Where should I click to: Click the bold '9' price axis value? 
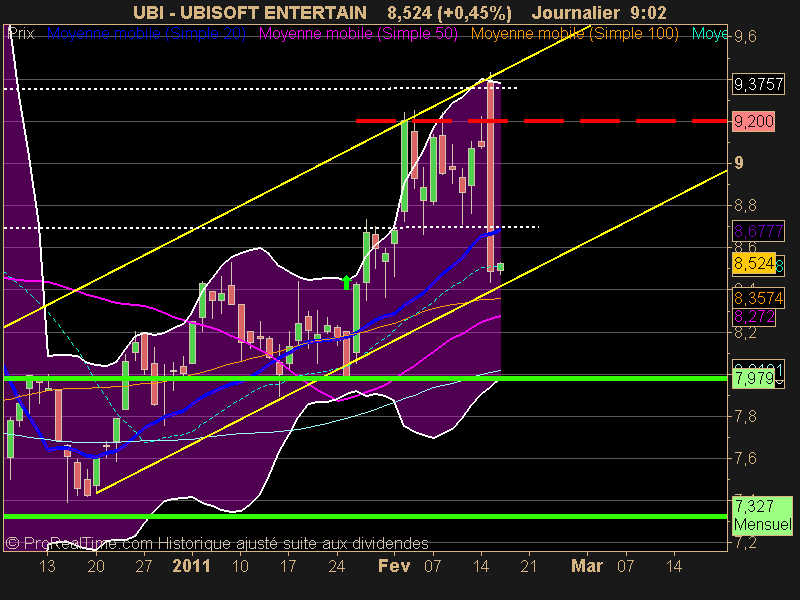pyautogui.click(x=738, y=163)
